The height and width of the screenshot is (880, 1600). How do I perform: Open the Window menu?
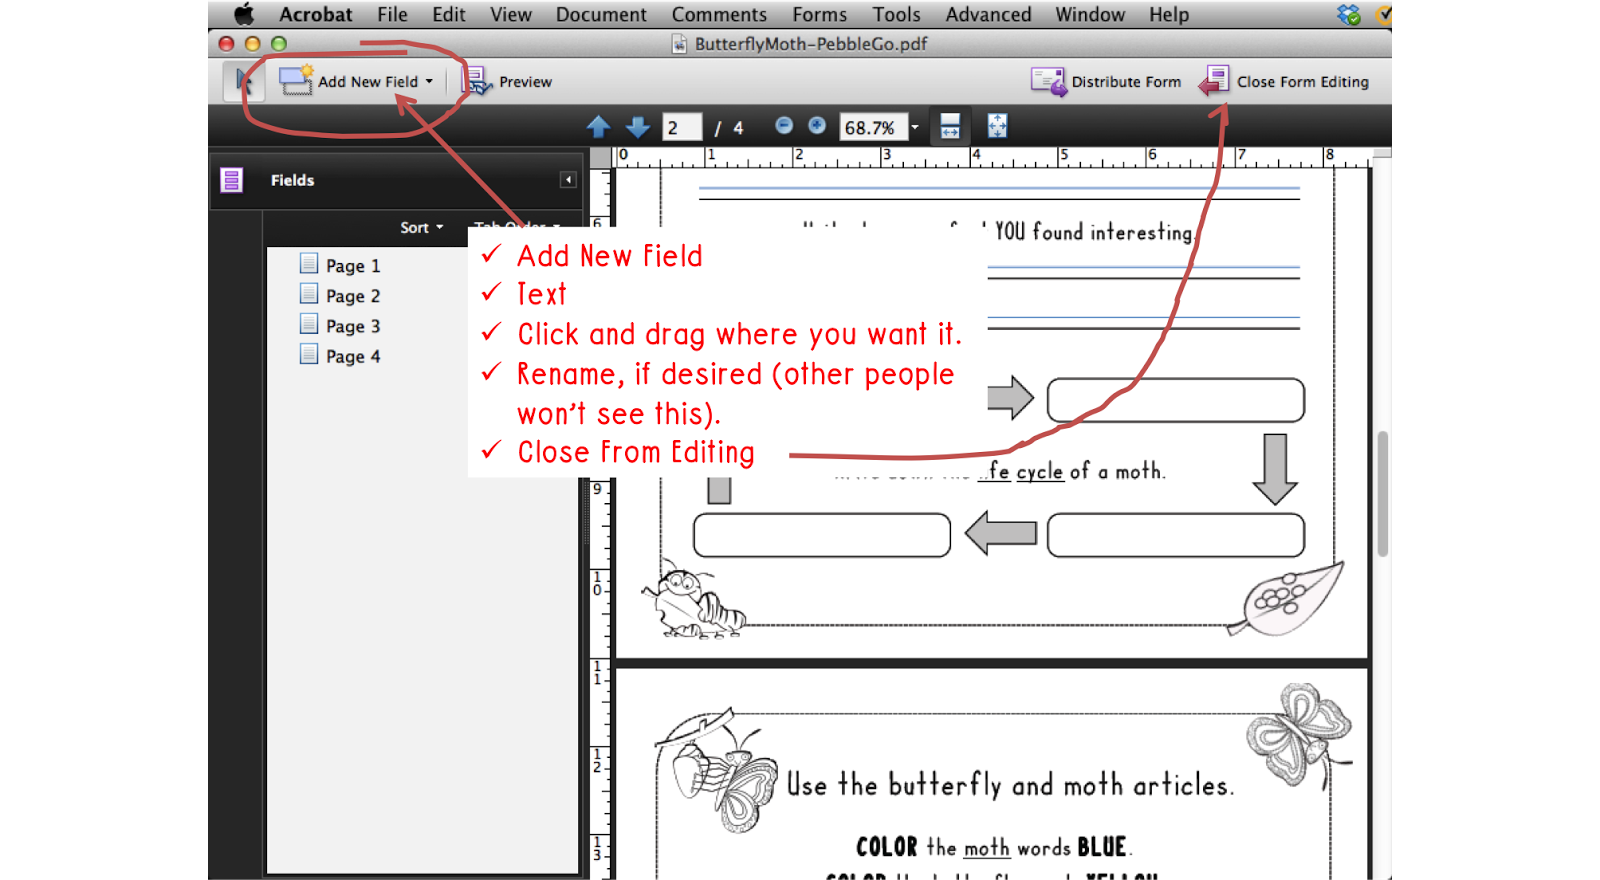(x=1090, y=14)
